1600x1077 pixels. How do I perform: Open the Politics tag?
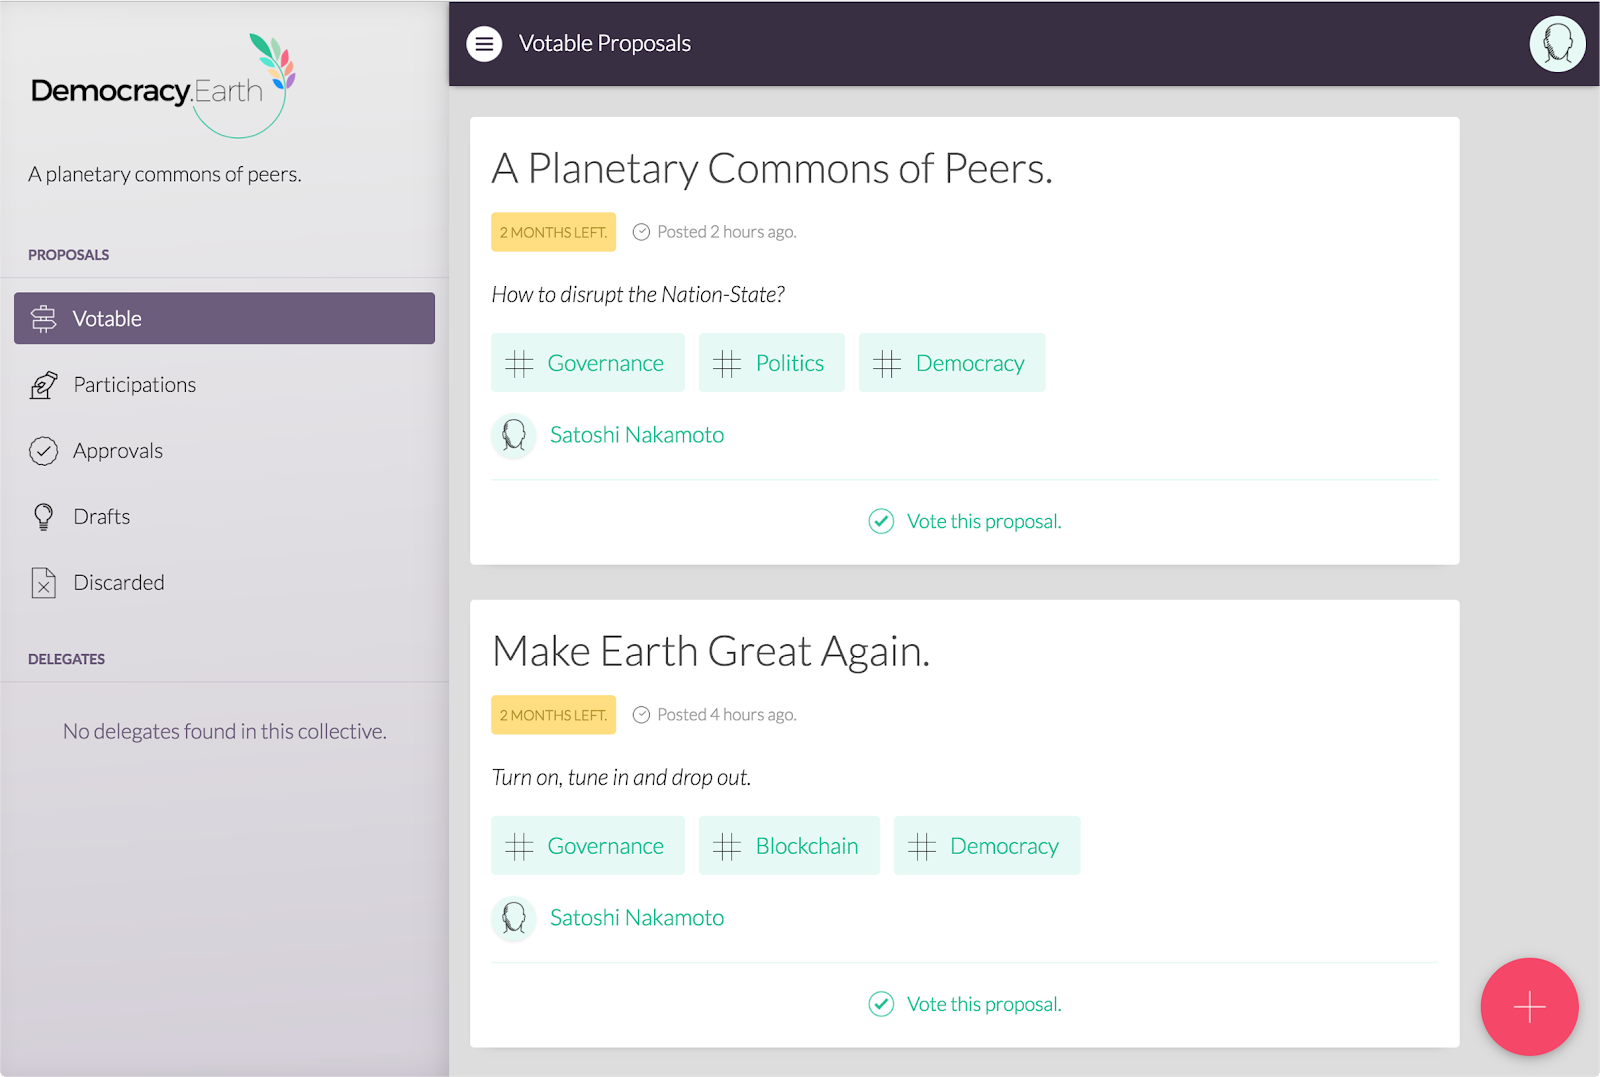[x=772, y=363]
